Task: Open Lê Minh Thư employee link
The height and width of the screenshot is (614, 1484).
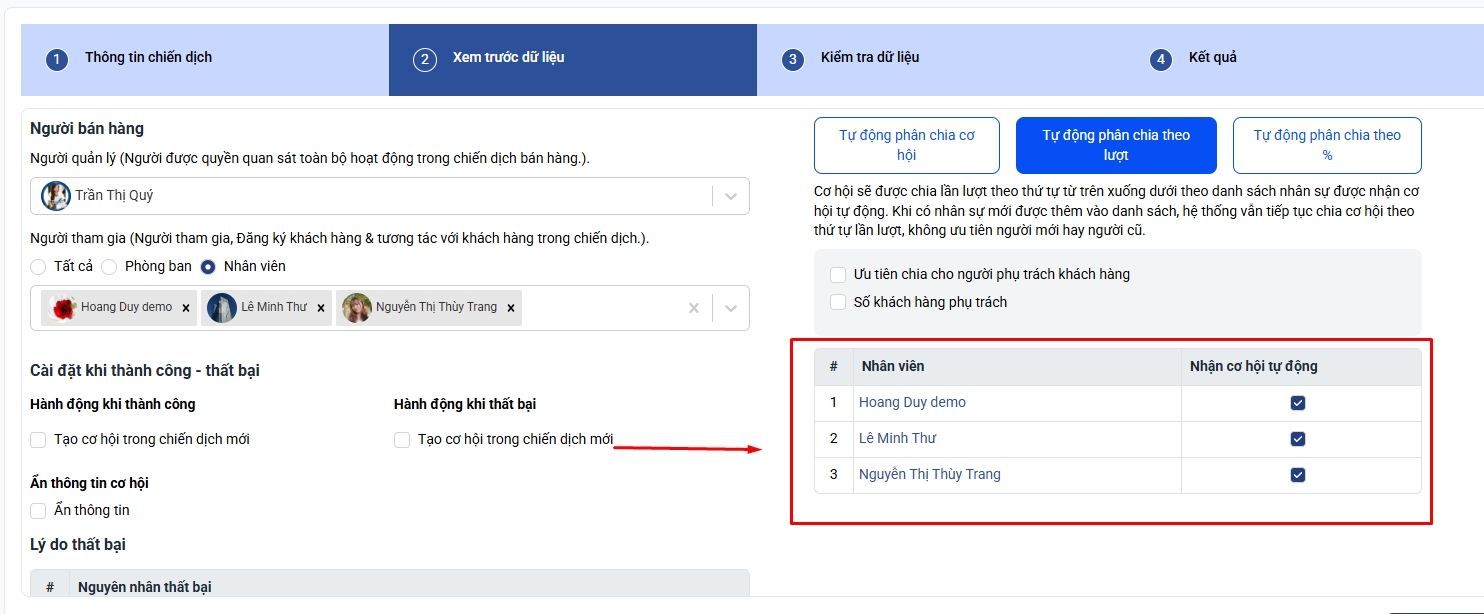Action: (x=897, y=438)
